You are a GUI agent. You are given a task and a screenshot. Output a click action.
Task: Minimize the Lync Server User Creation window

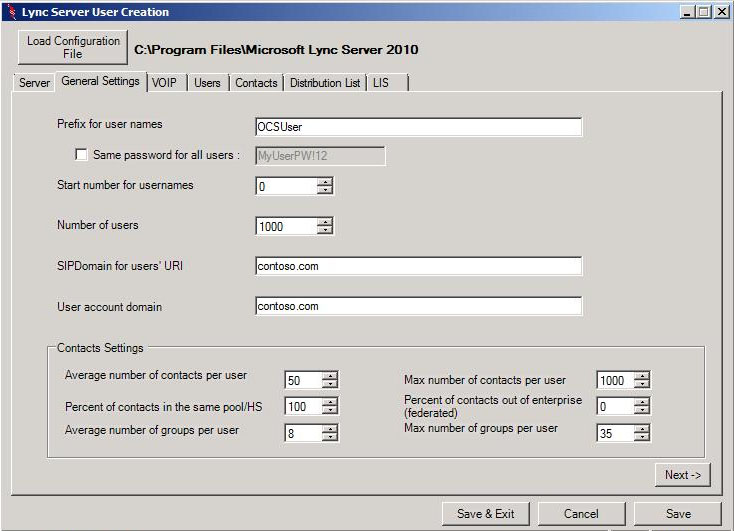click(687, 12)
